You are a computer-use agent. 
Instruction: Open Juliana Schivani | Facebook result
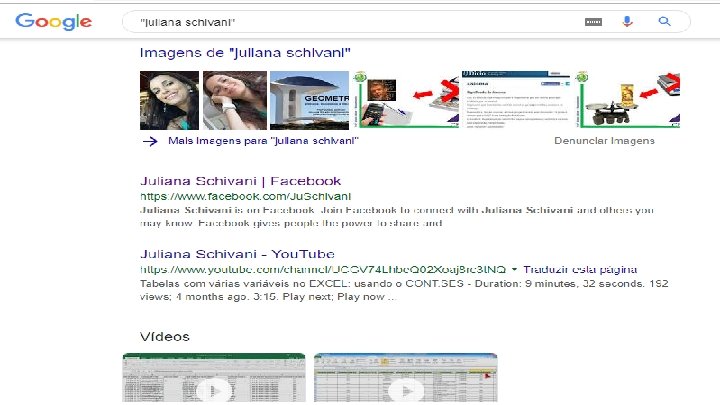[241, 181]
